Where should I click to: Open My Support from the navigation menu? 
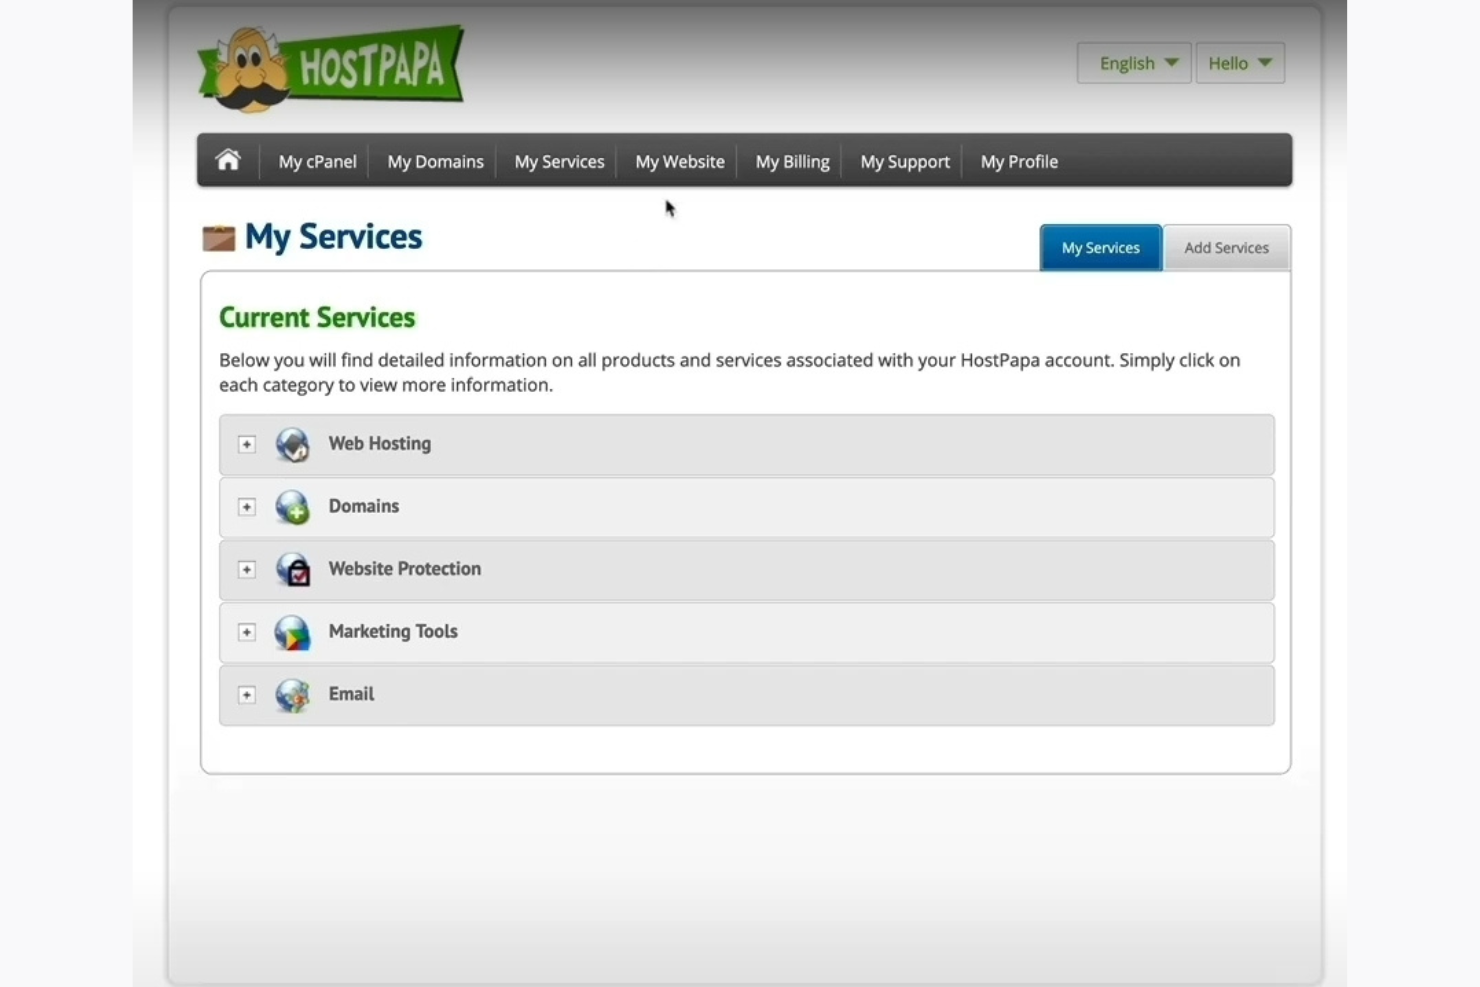tap(904, 161)
